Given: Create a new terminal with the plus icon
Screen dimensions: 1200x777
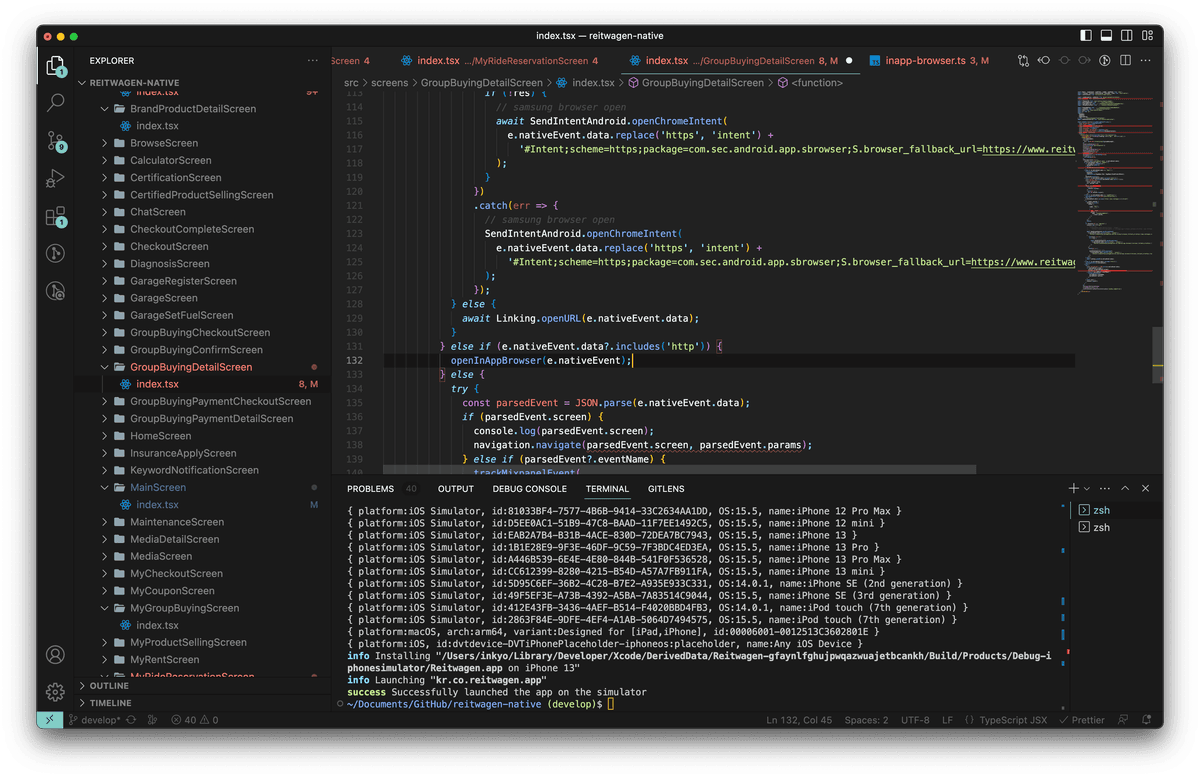Looking at the screenshot, I should (x=1073, y=489).
